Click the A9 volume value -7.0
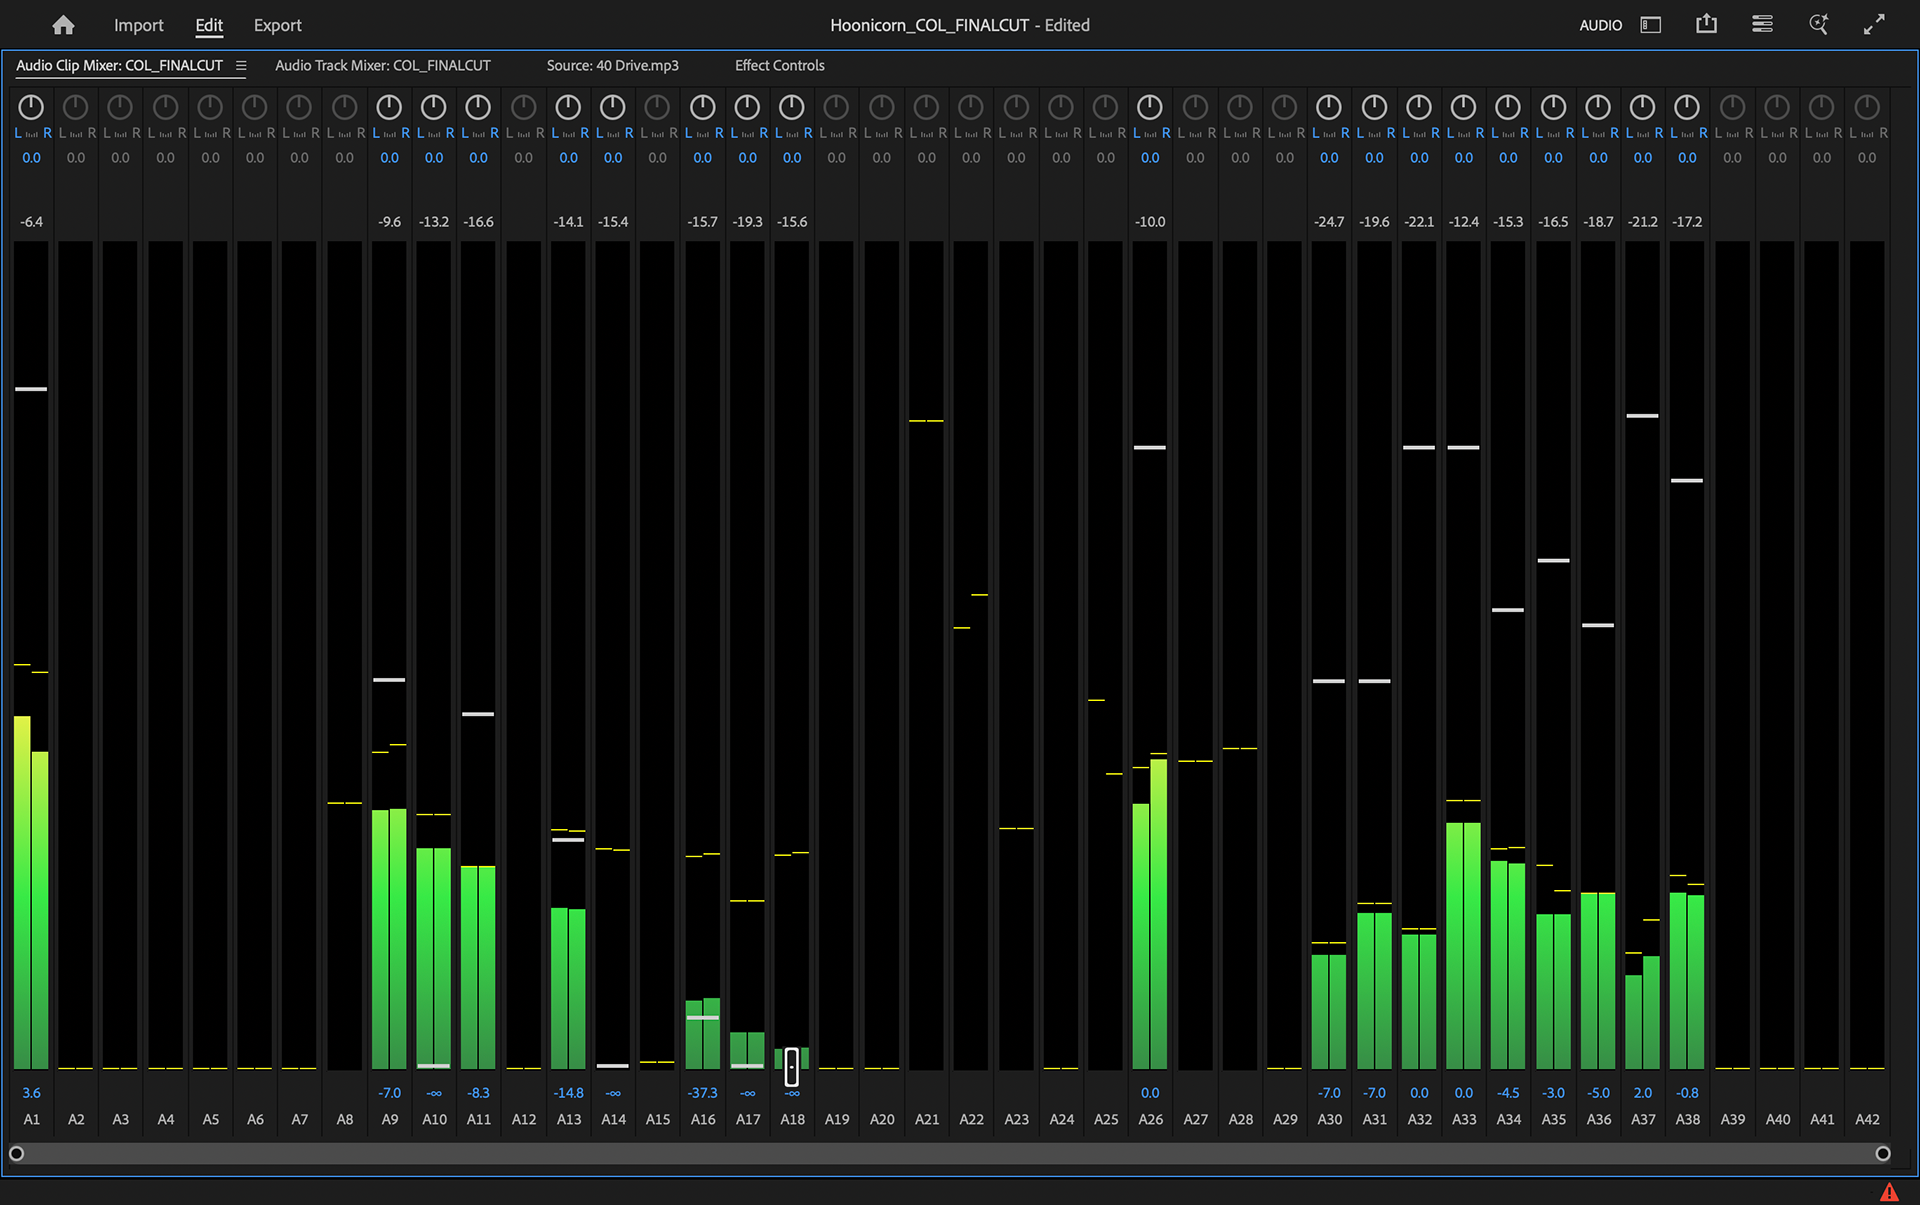 (390, 1093)
